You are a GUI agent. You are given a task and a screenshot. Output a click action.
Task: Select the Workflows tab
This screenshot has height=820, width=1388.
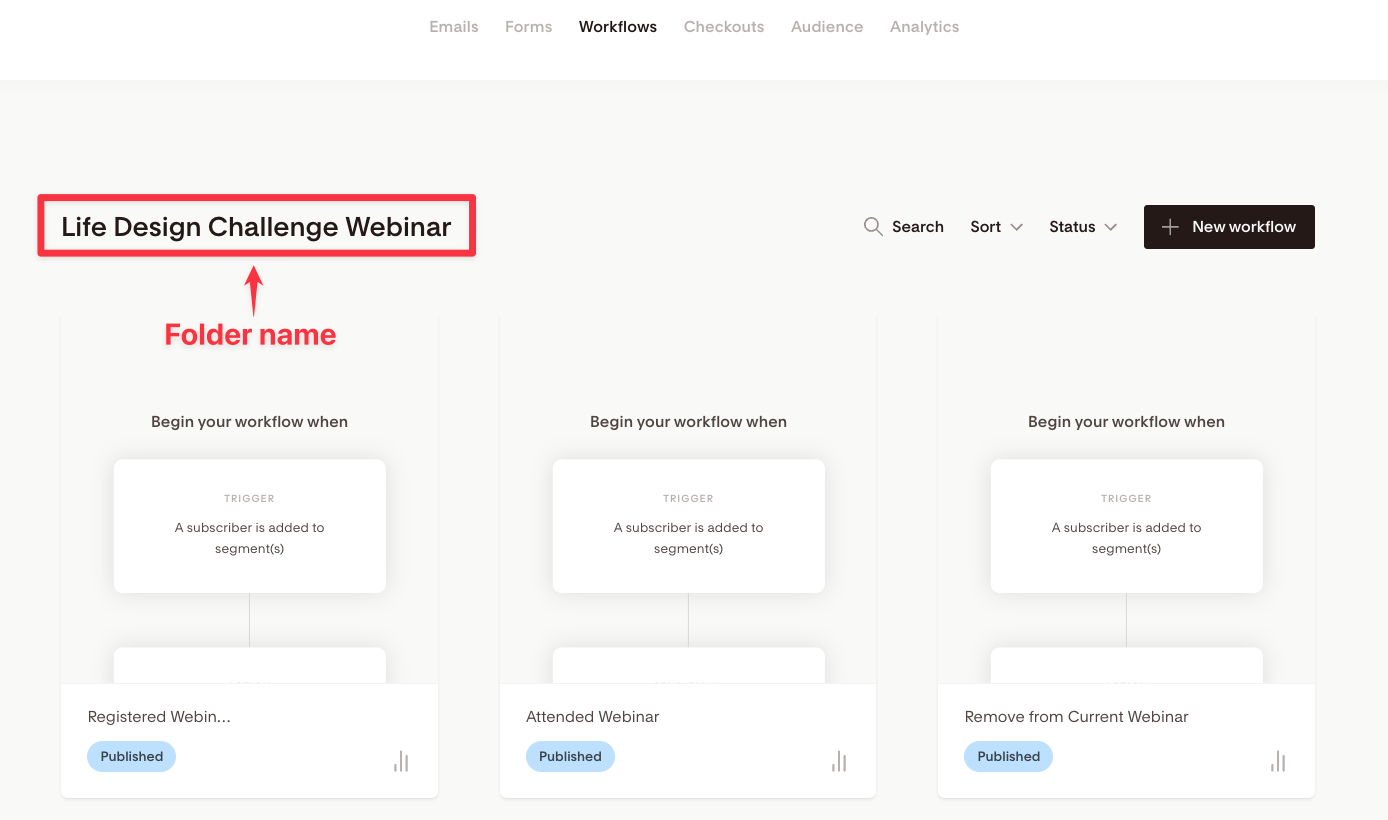pos(618,27)
